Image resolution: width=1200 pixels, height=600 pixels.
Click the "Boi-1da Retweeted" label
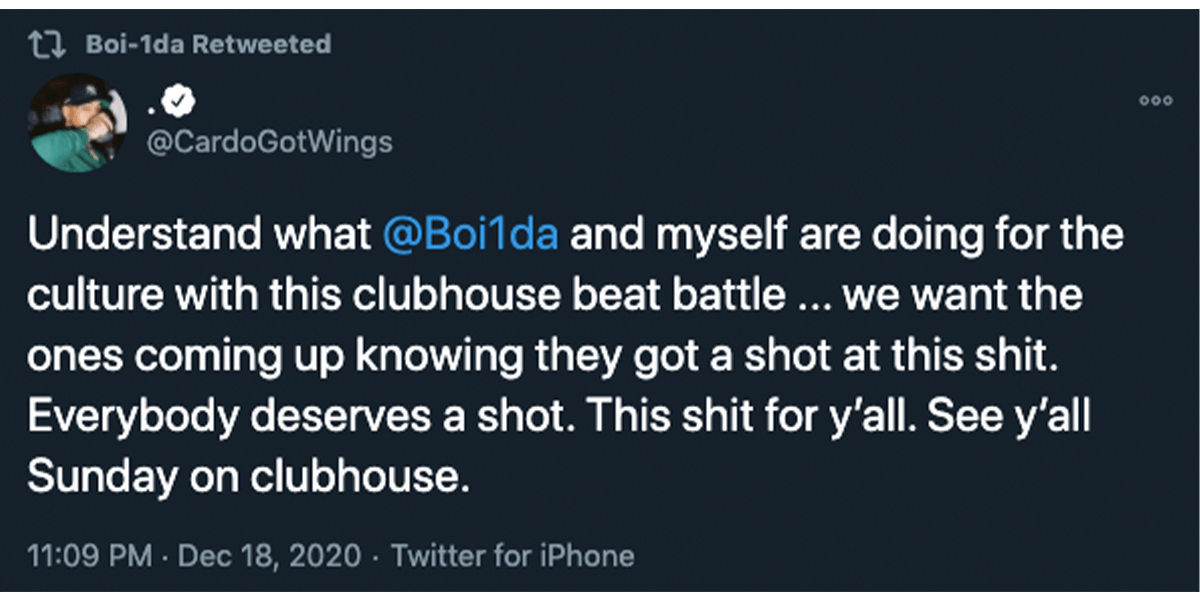point(208,45)
